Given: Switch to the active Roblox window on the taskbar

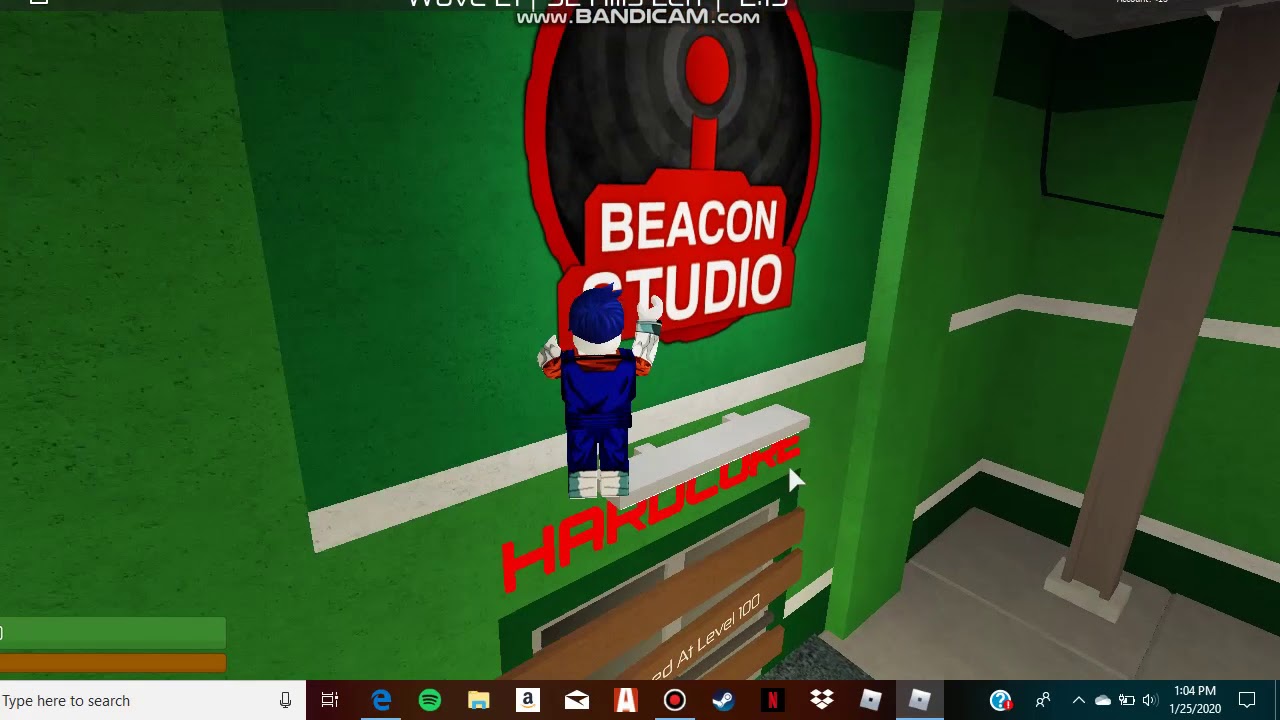Looking at the screenshot, I should 920,700.
